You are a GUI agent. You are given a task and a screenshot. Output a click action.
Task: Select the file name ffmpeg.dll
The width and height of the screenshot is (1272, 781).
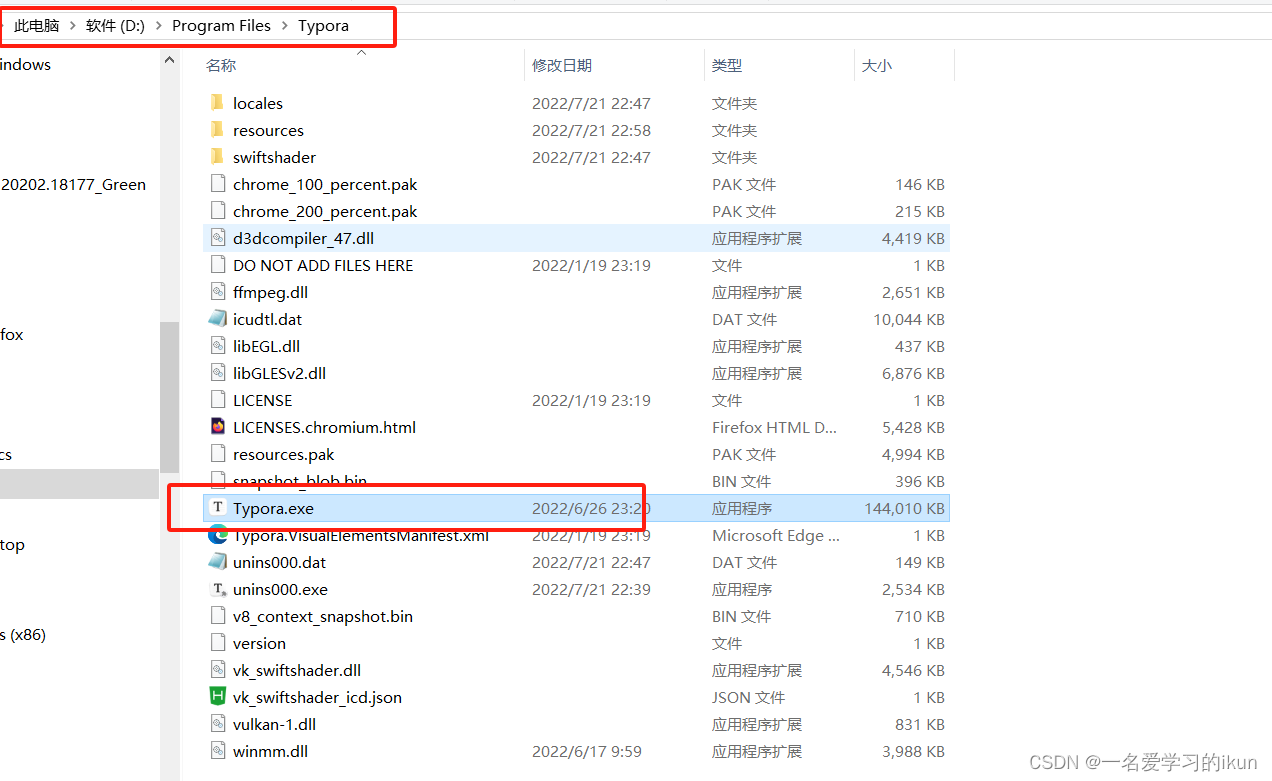tap(270, 292)
